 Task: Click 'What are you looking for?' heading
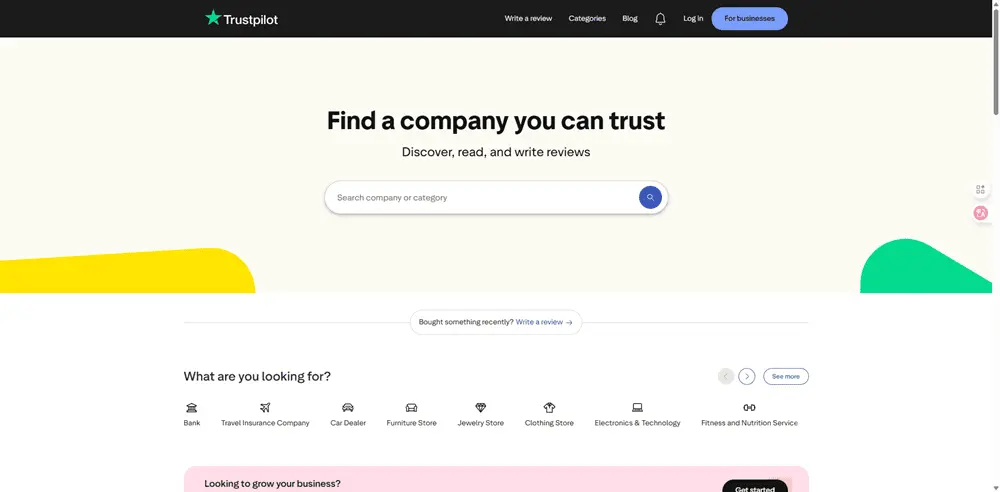[257, 376]
